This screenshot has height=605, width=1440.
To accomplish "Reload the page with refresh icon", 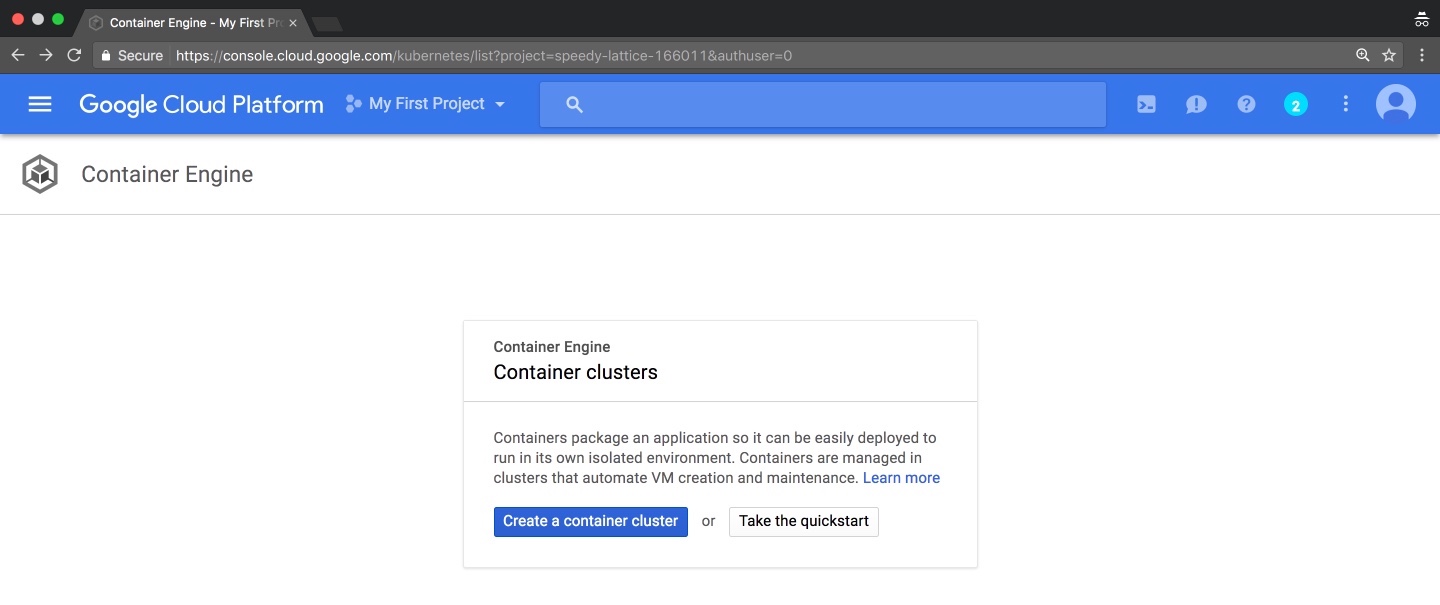I will 74,55.
